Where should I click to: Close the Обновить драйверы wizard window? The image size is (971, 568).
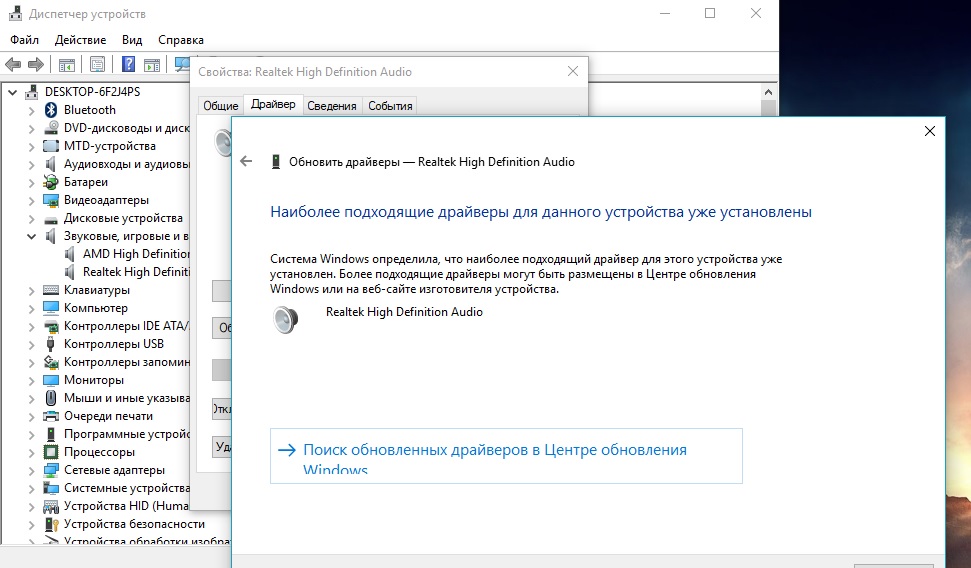tap(930, 131)
